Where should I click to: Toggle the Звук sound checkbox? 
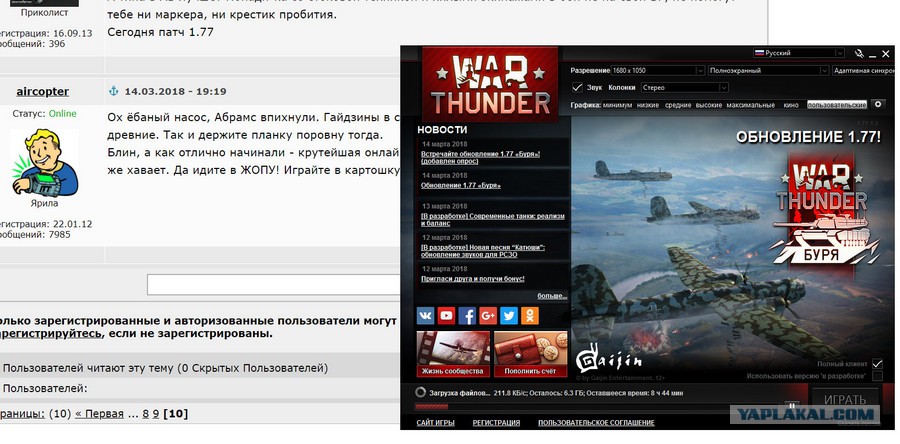pyautogui.click(x=577, y=88)
